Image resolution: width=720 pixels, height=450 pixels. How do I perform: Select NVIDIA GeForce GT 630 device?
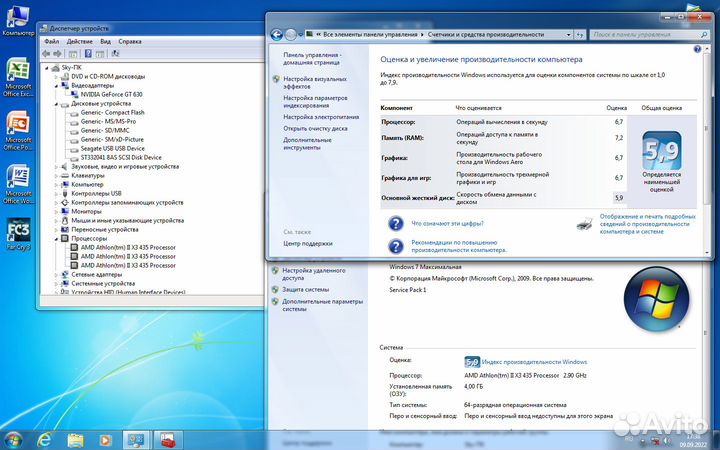tap(112, 94)
